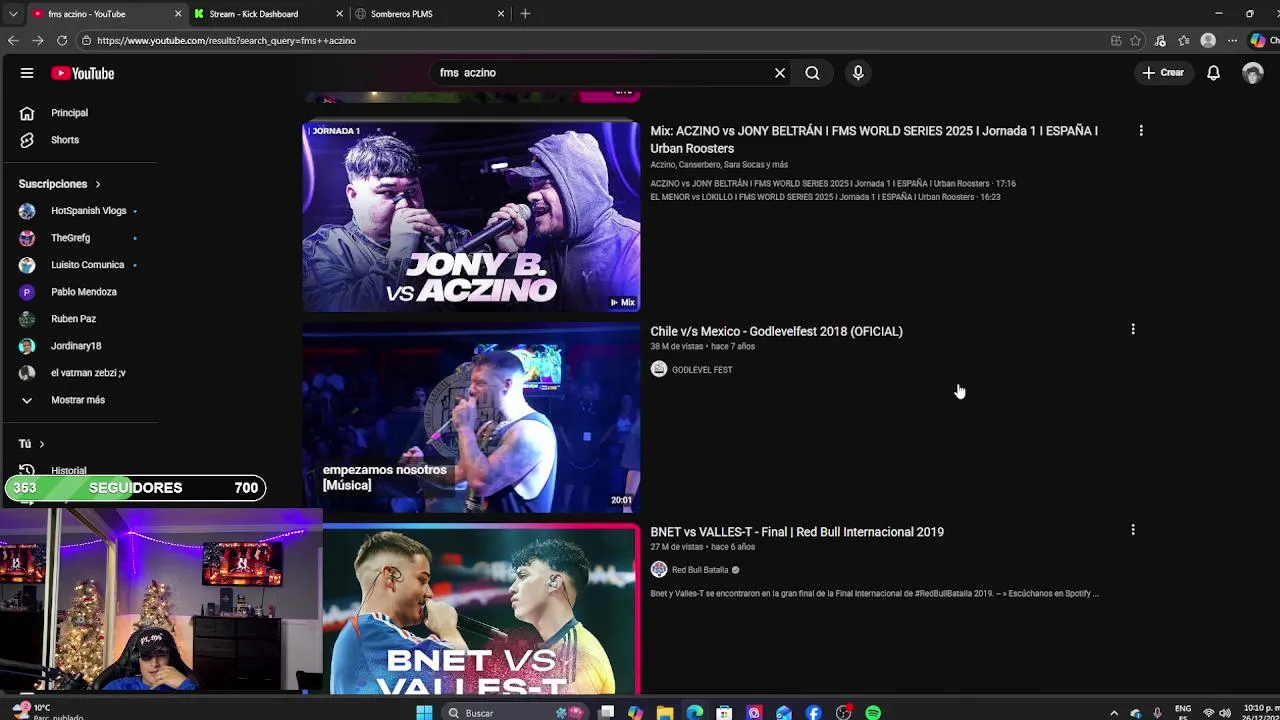Expand the Tú section chevron
1280x720 pixels.
tap(41, 444)
